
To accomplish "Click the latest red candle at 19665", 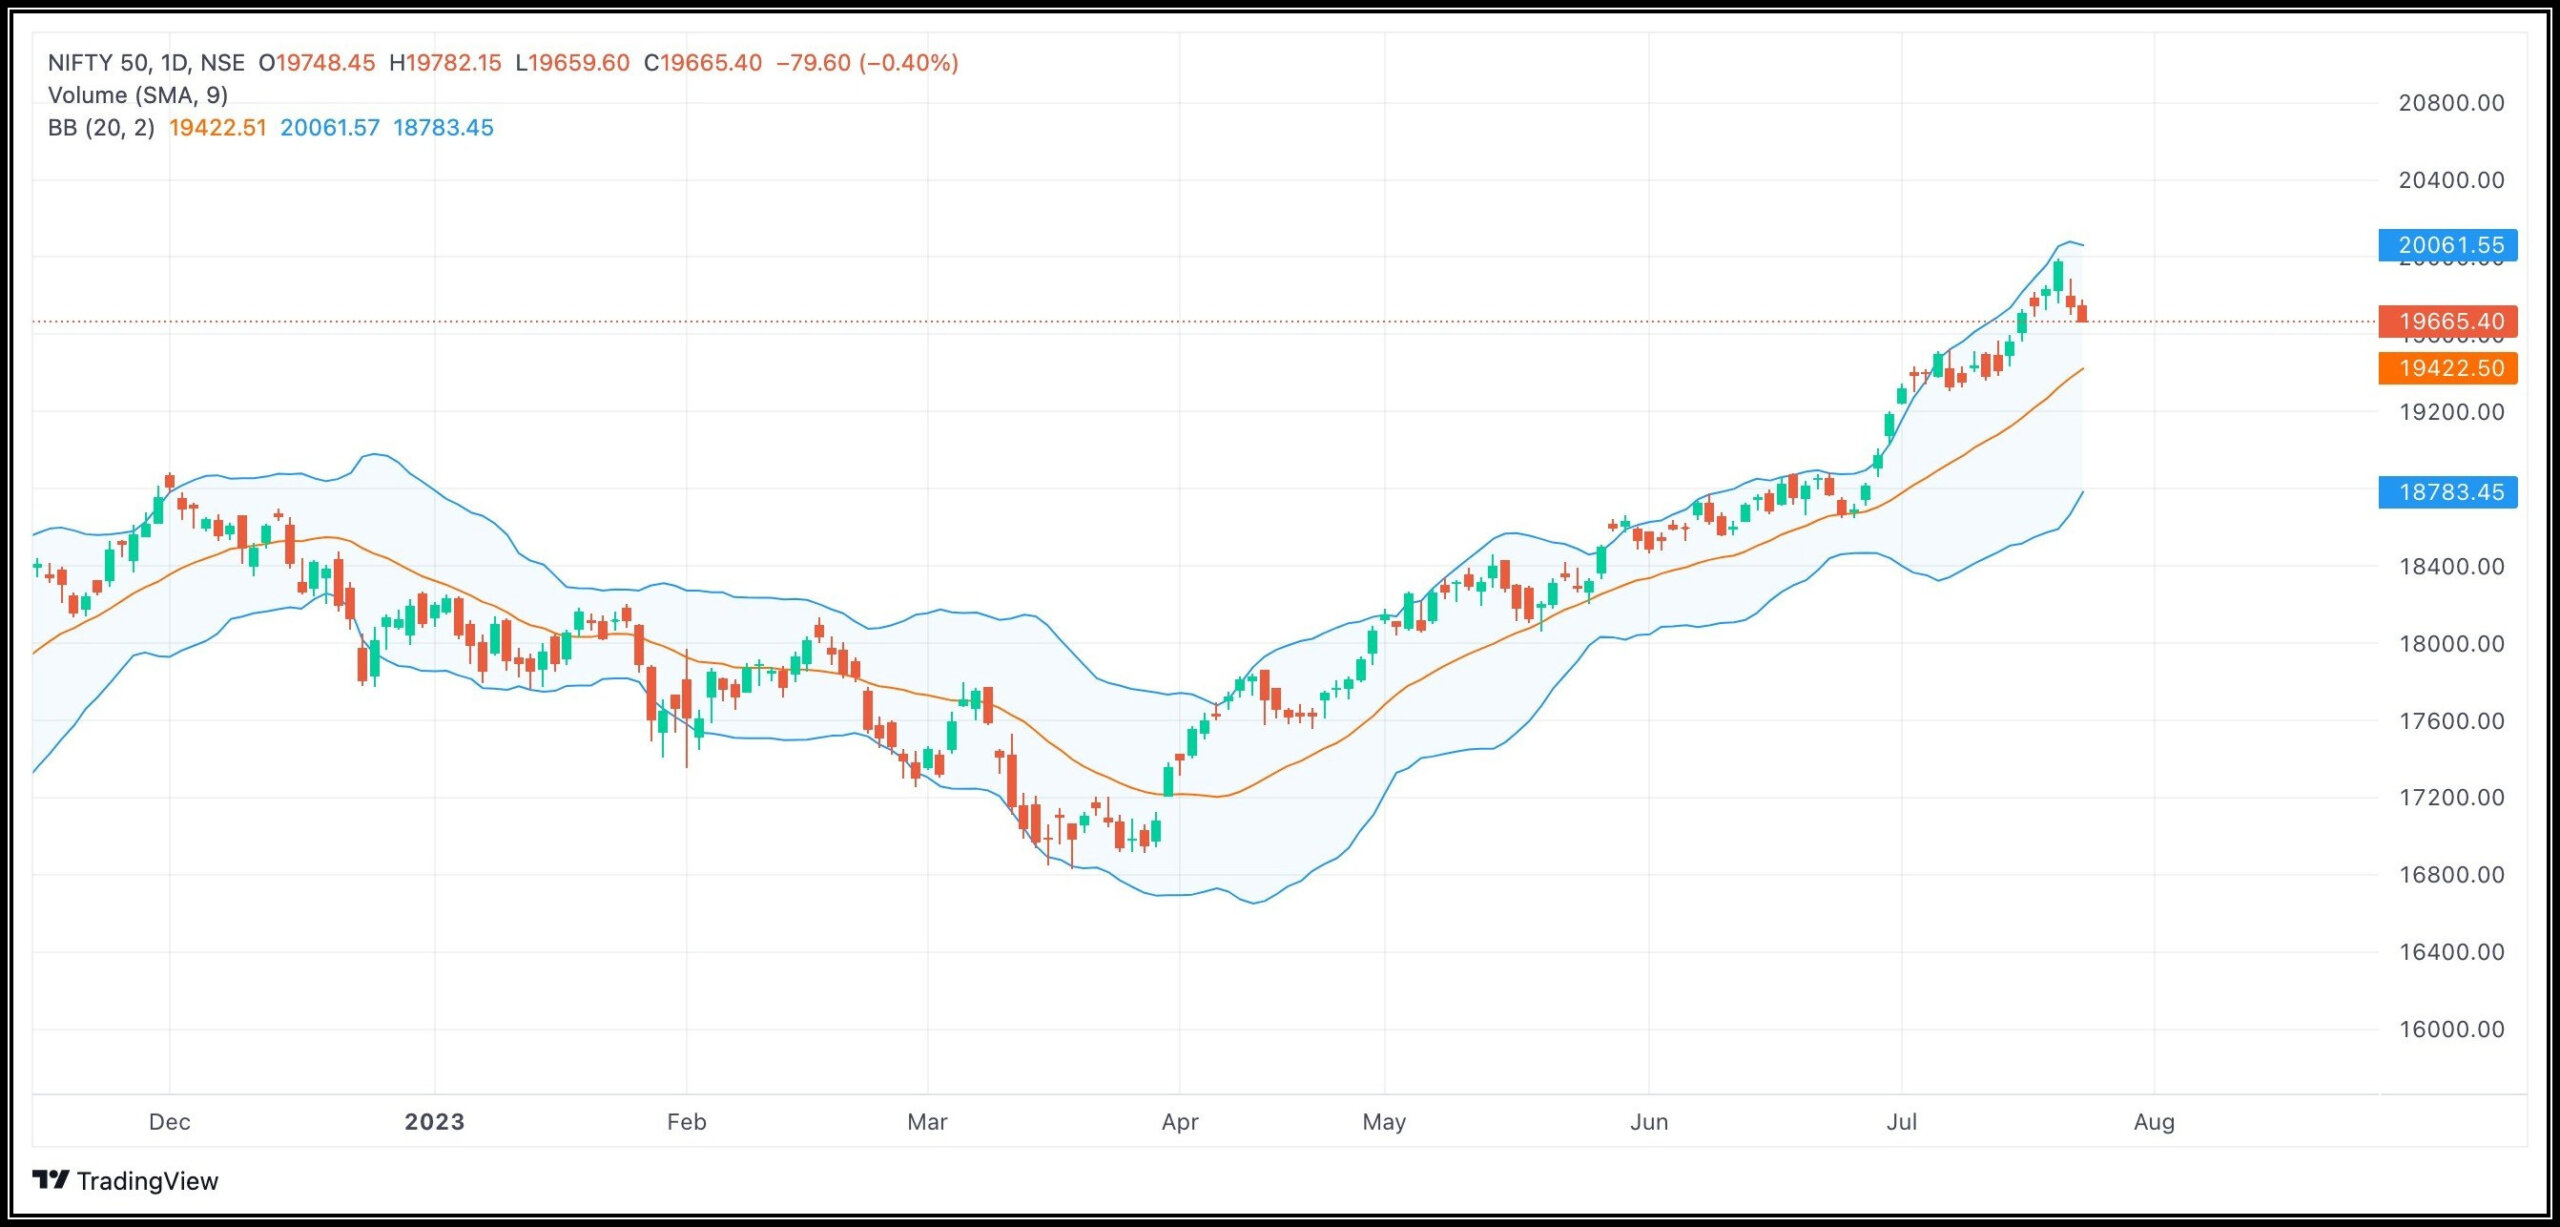I will click(2082, 313).
